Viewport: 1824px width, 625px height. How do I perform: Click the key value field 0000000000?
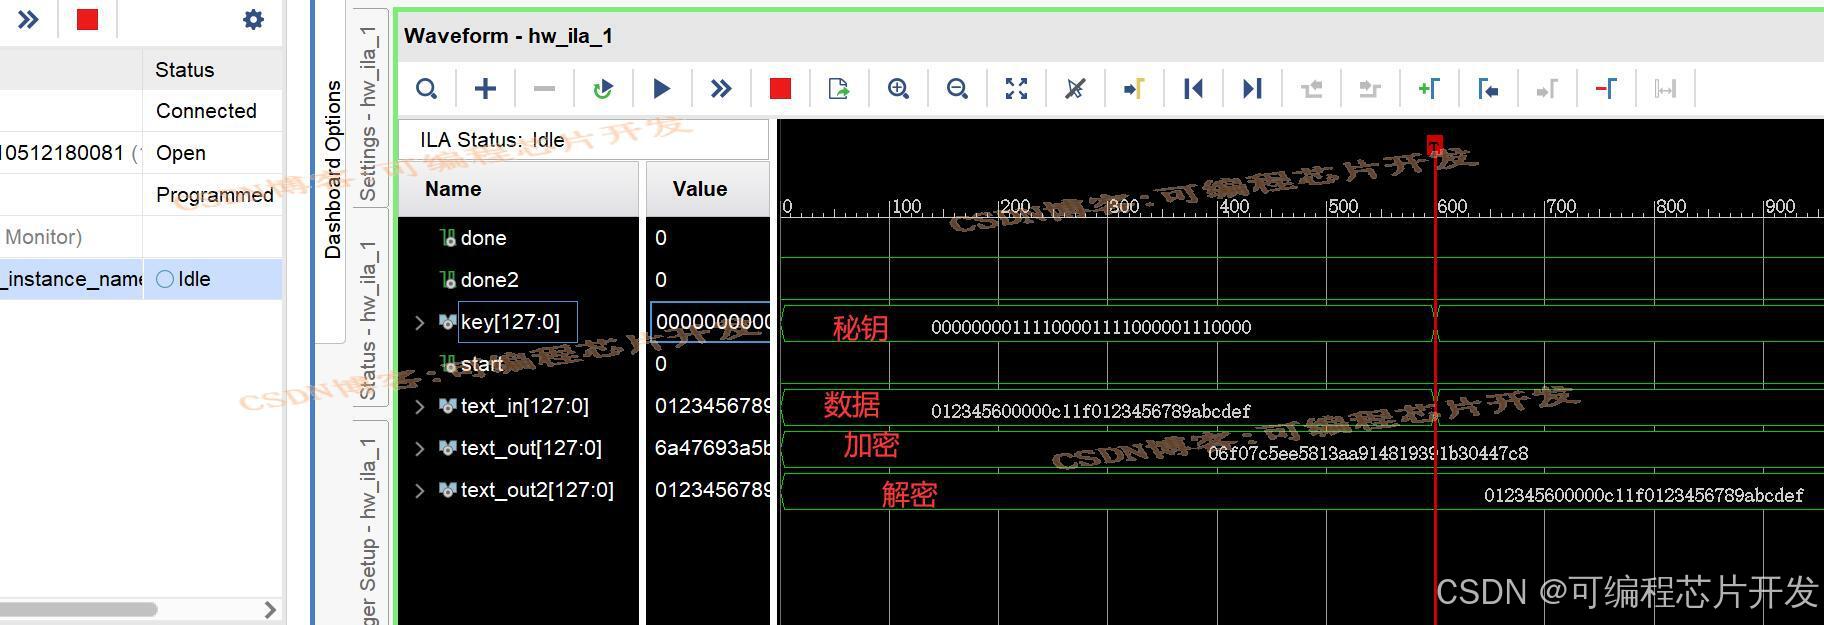pos(711,322)
